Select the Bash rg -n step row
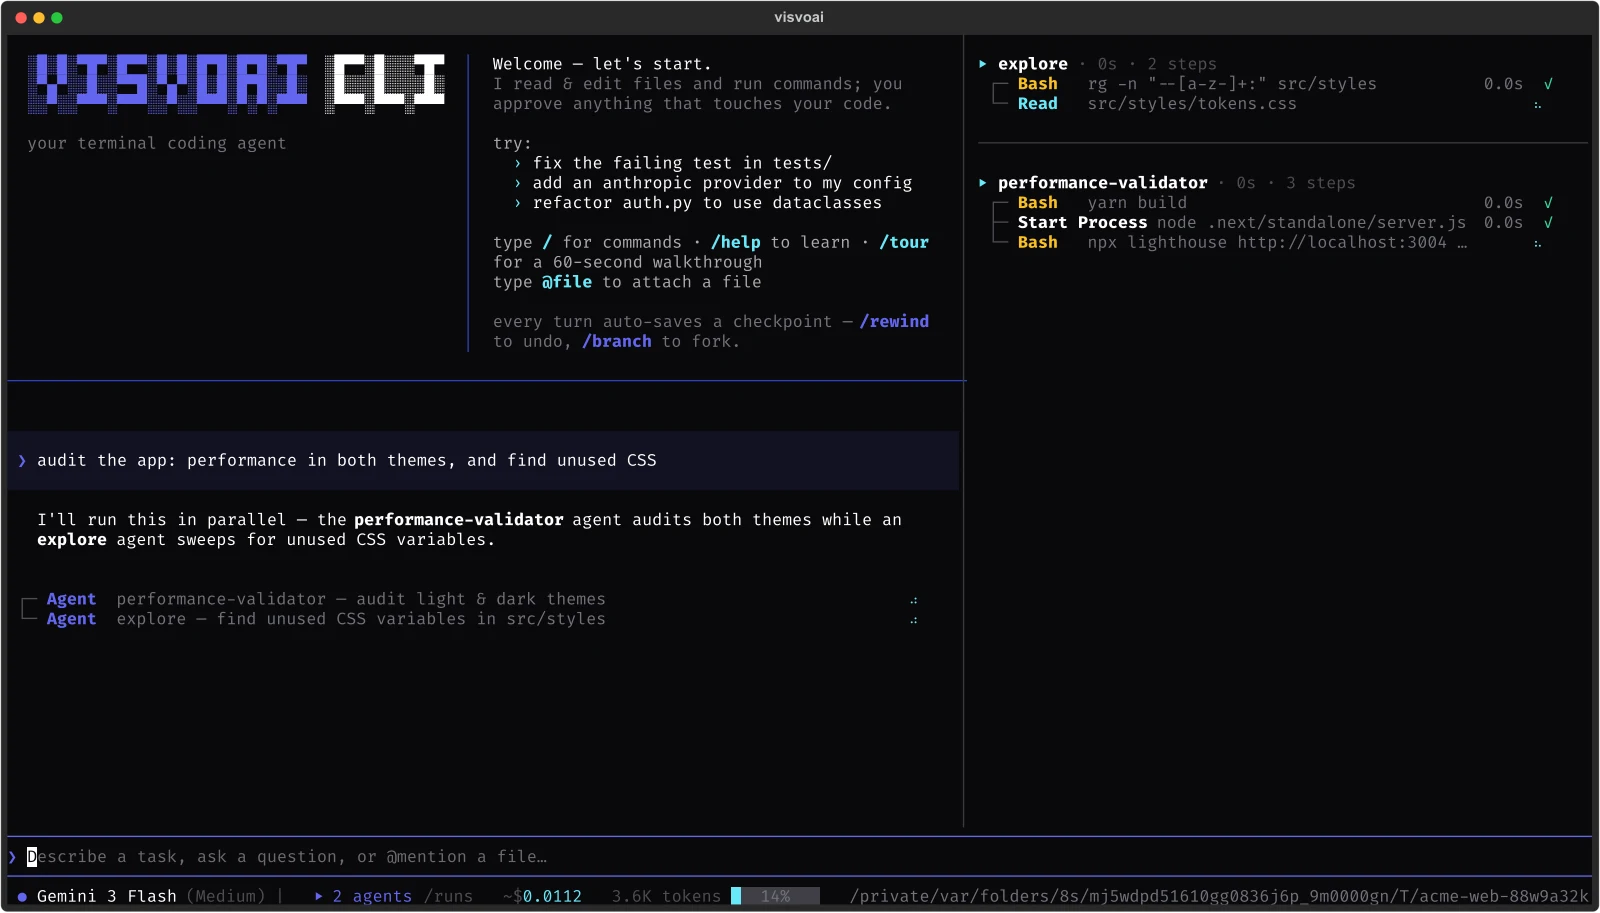The height and width of the screenshot is (913, 1600). [x=1273, y=84]
